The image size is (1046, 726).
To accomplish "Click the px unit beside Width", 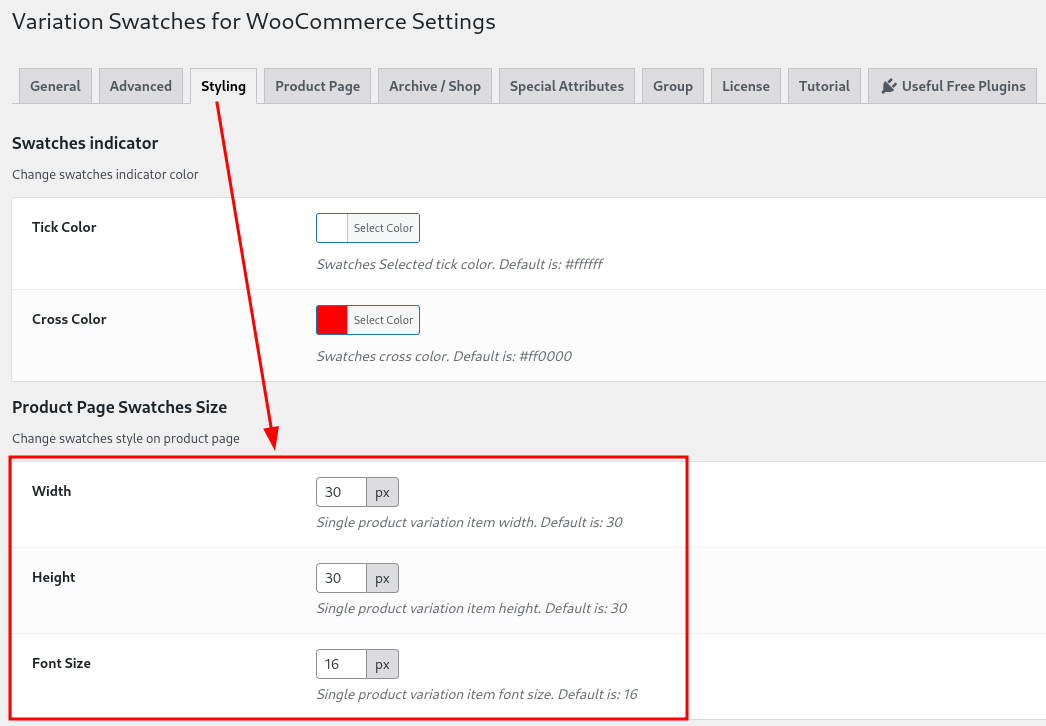I will 382,492.
